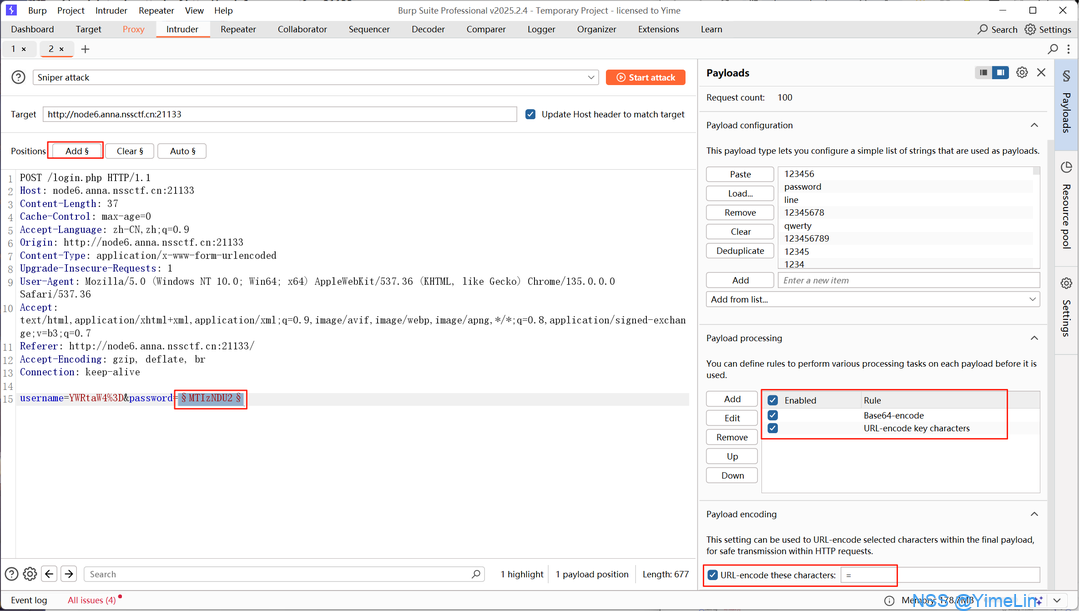The image size is (1079, 611).
Task: Click the request Search text field
Action: [284, 574]
